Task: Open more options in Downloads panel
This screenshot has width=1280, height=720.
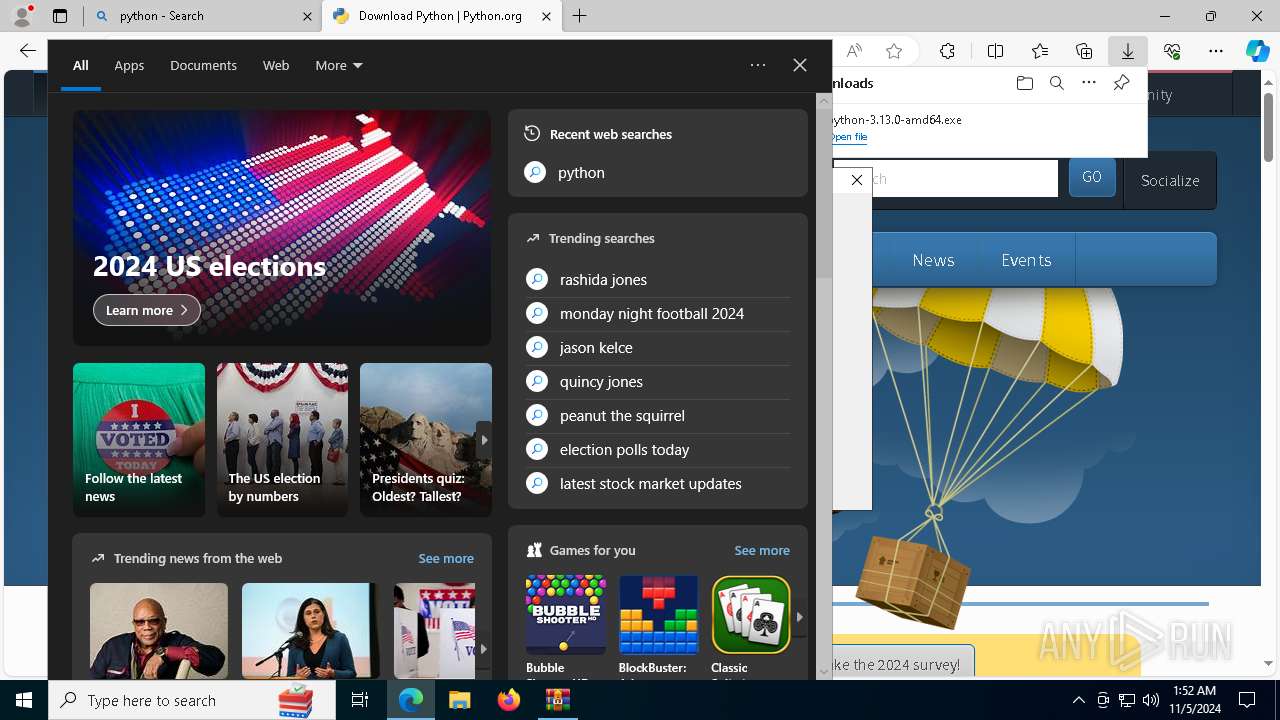Action: [1089, 83]
